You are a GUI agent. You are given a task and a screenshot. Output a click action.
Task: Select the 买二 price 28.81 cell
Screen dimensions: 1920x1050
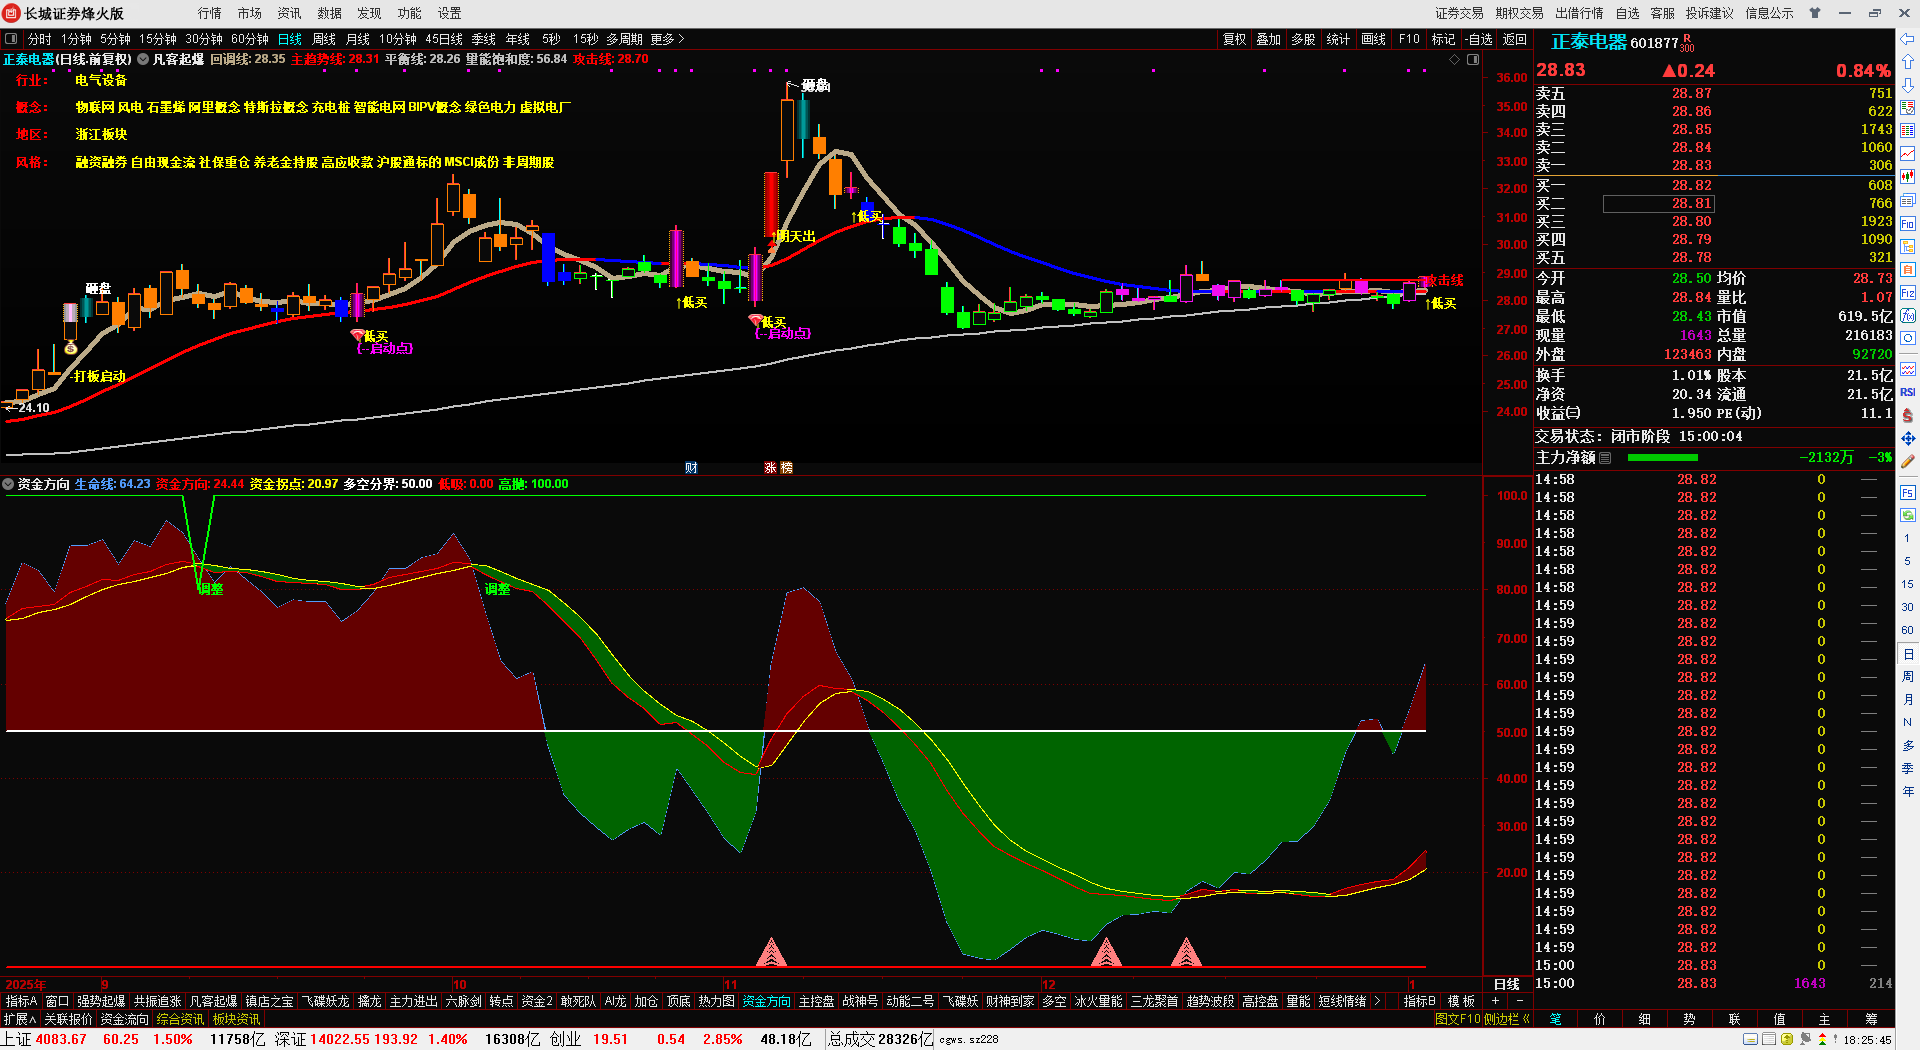1659,204
